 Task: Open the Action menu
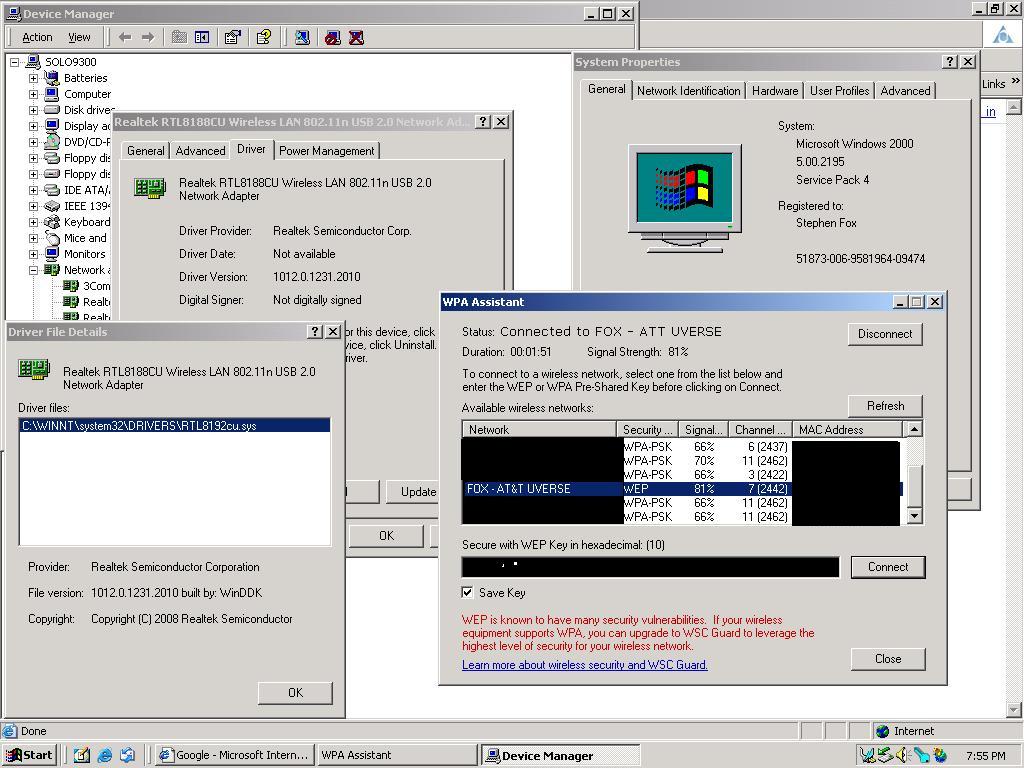click(37, 37)
